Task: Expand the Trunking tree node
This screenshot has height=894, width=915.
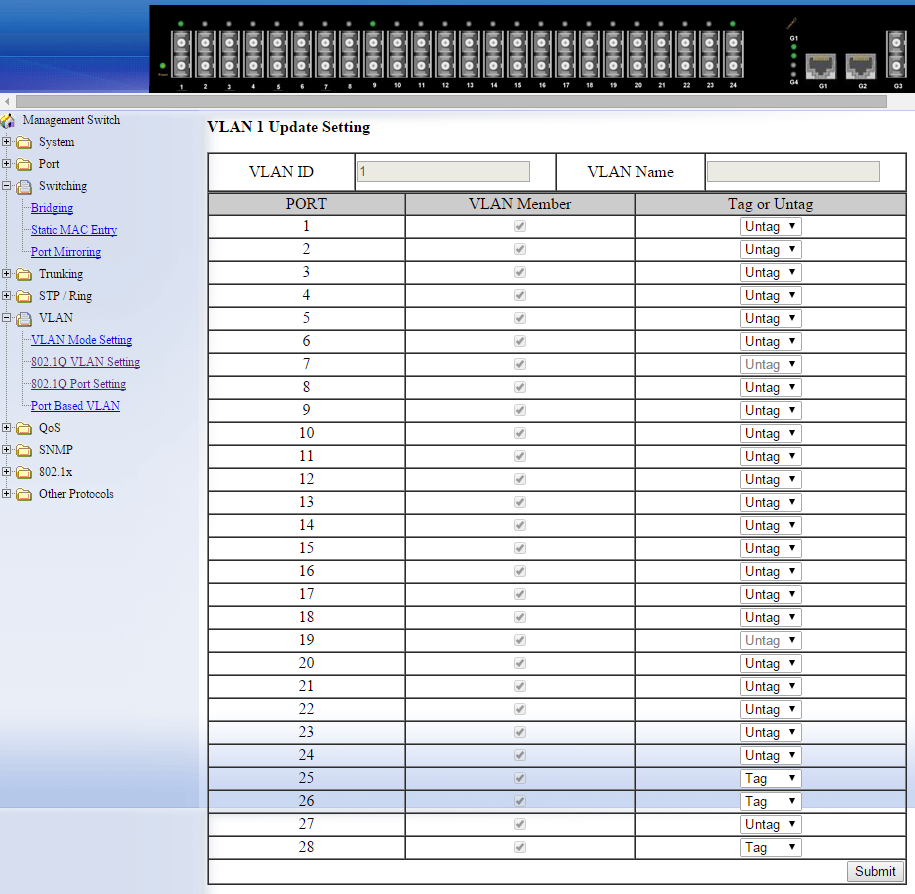Action: click(7, 274)
